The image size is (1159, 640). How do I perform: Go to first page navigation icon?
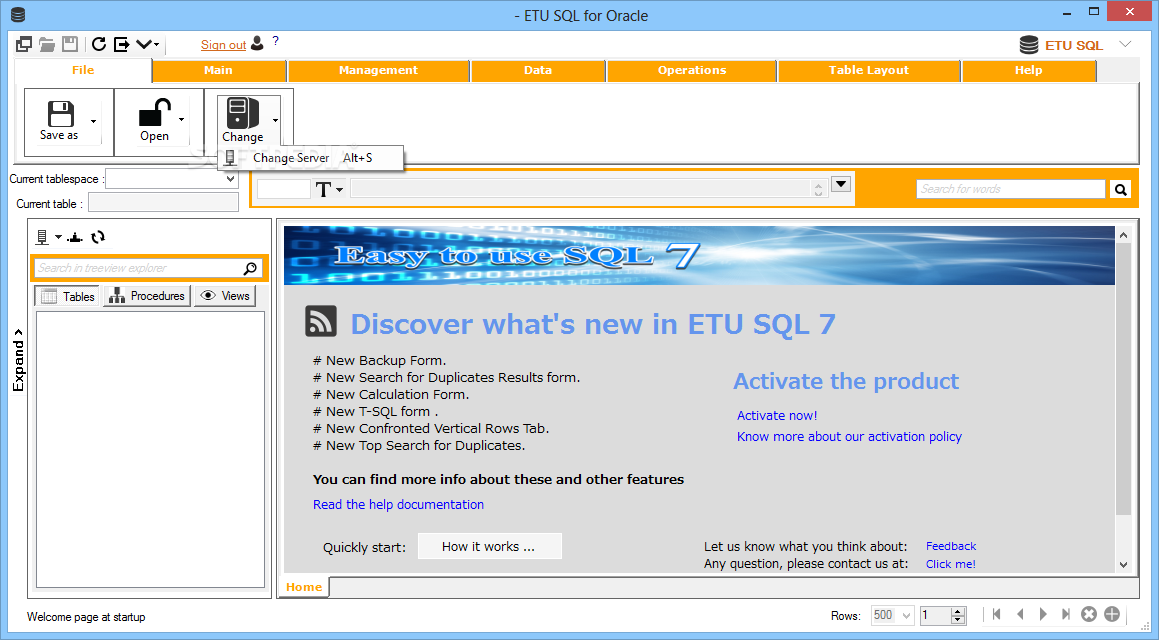pyautogui.click(x=996, y=614)
